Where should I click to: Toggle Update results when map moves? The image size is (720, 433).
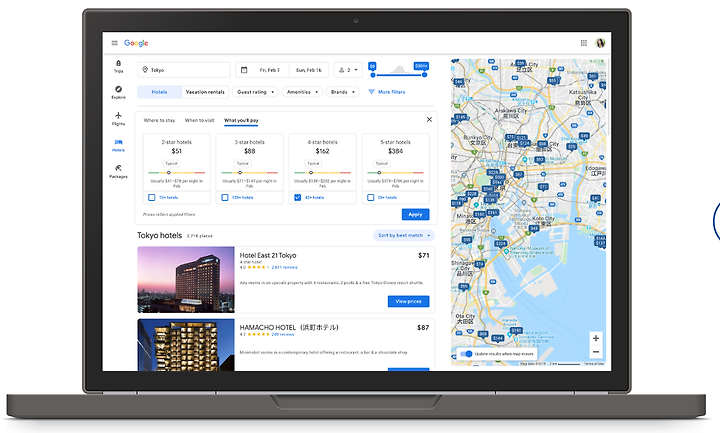(x=466, y=354)
